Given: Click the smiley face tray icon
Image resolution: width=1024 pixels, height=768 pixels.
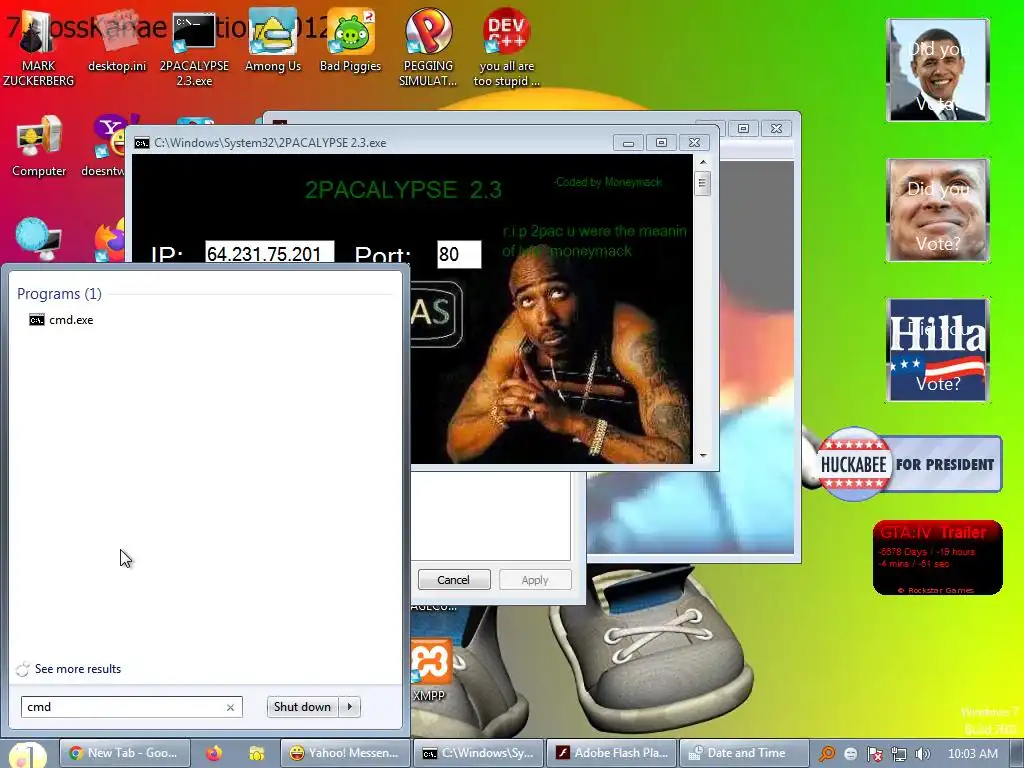Looking at the screenshot, I should point(850,754).
